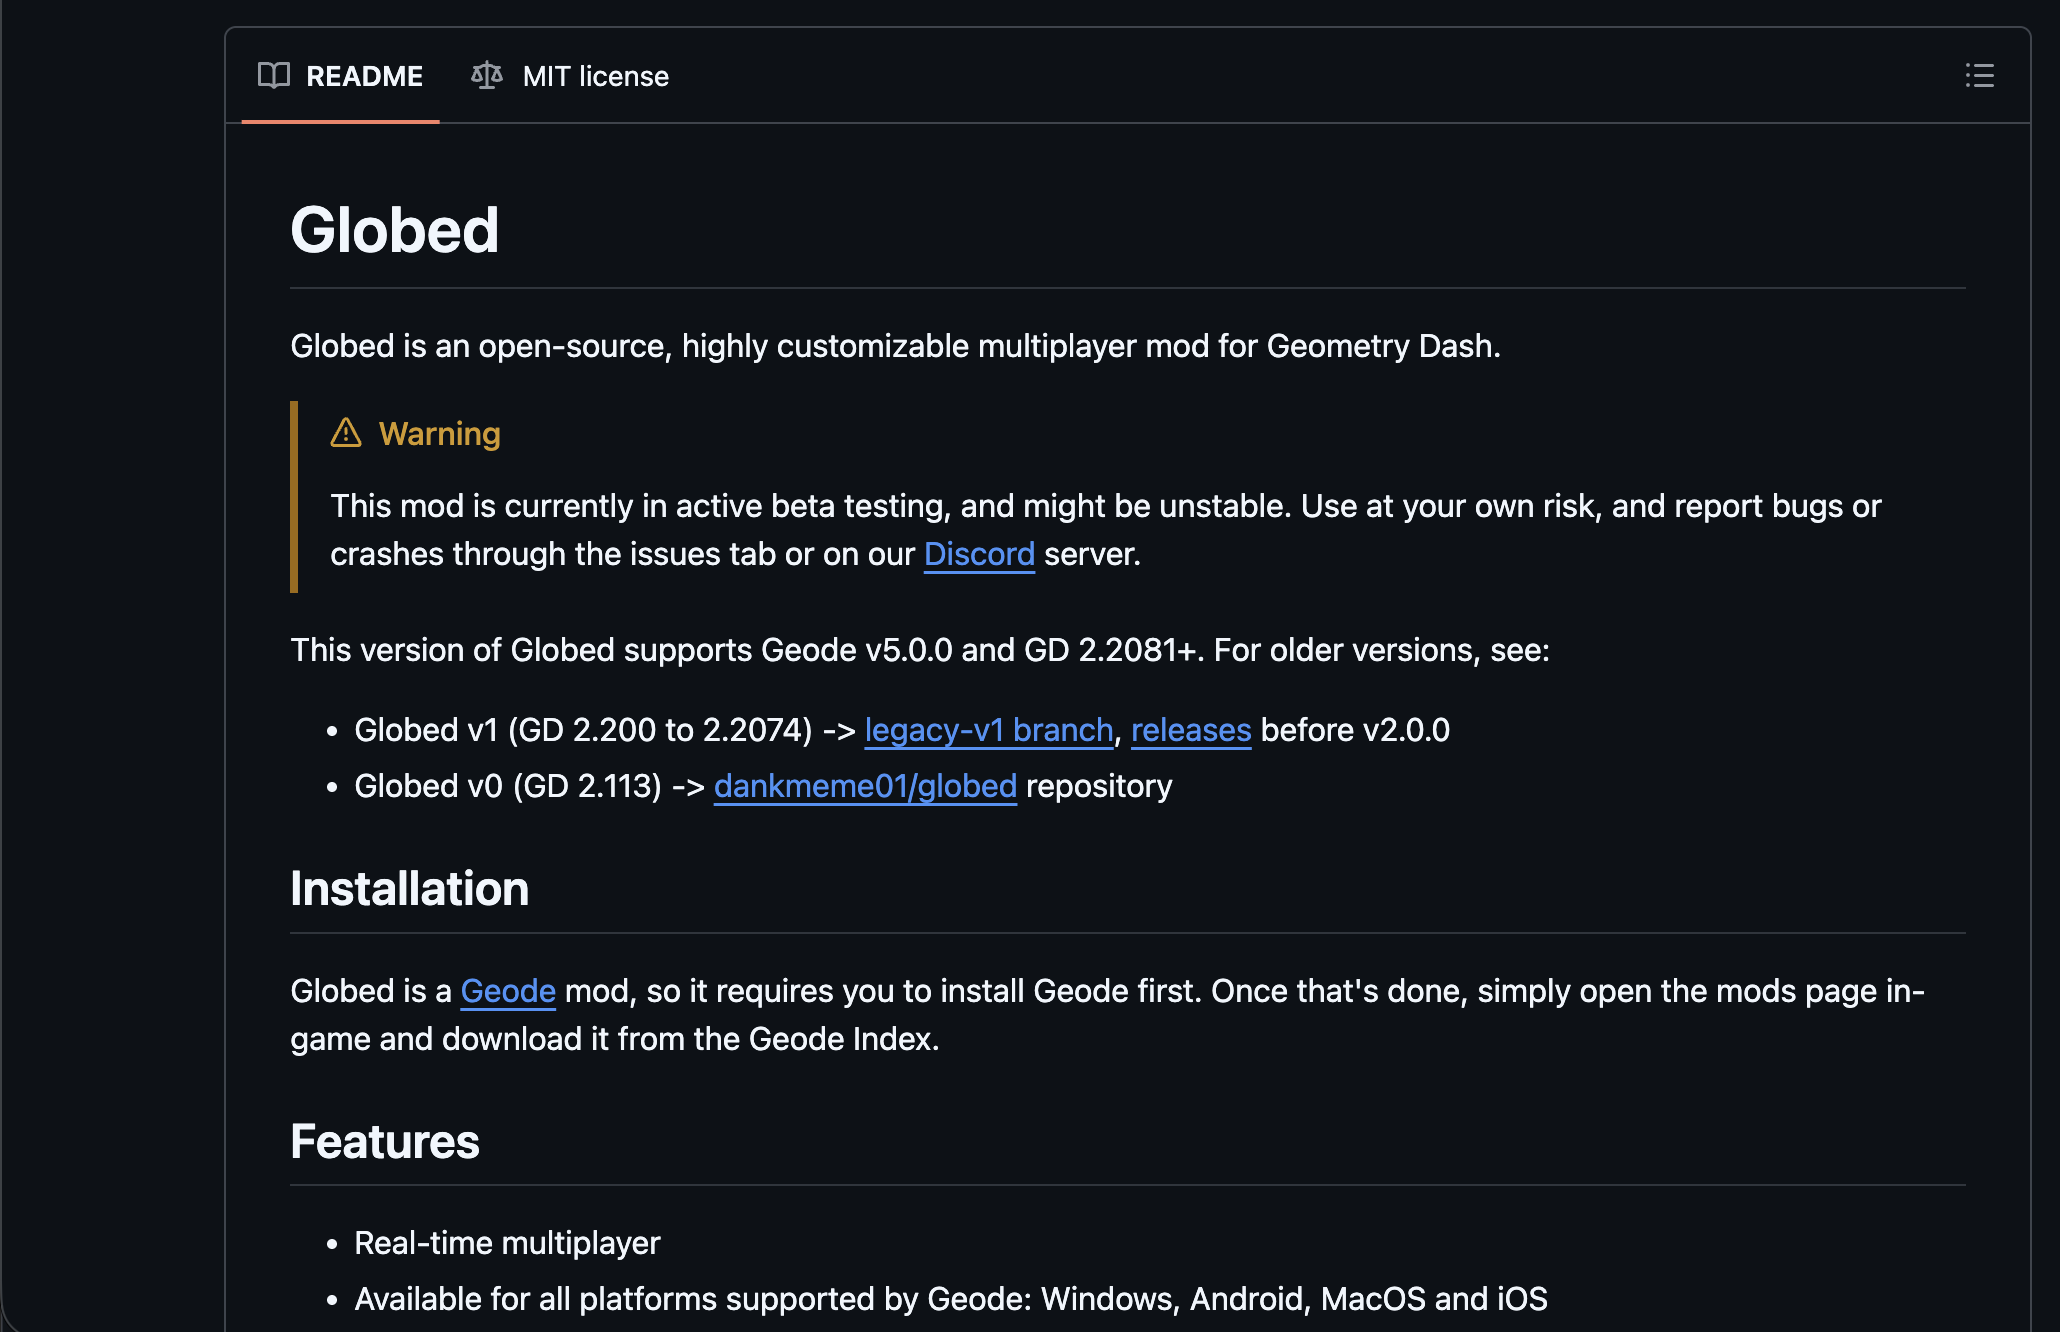Click the Installation section heading
The width and height of the screenshot is (2060, 1332).
point(409,888)
